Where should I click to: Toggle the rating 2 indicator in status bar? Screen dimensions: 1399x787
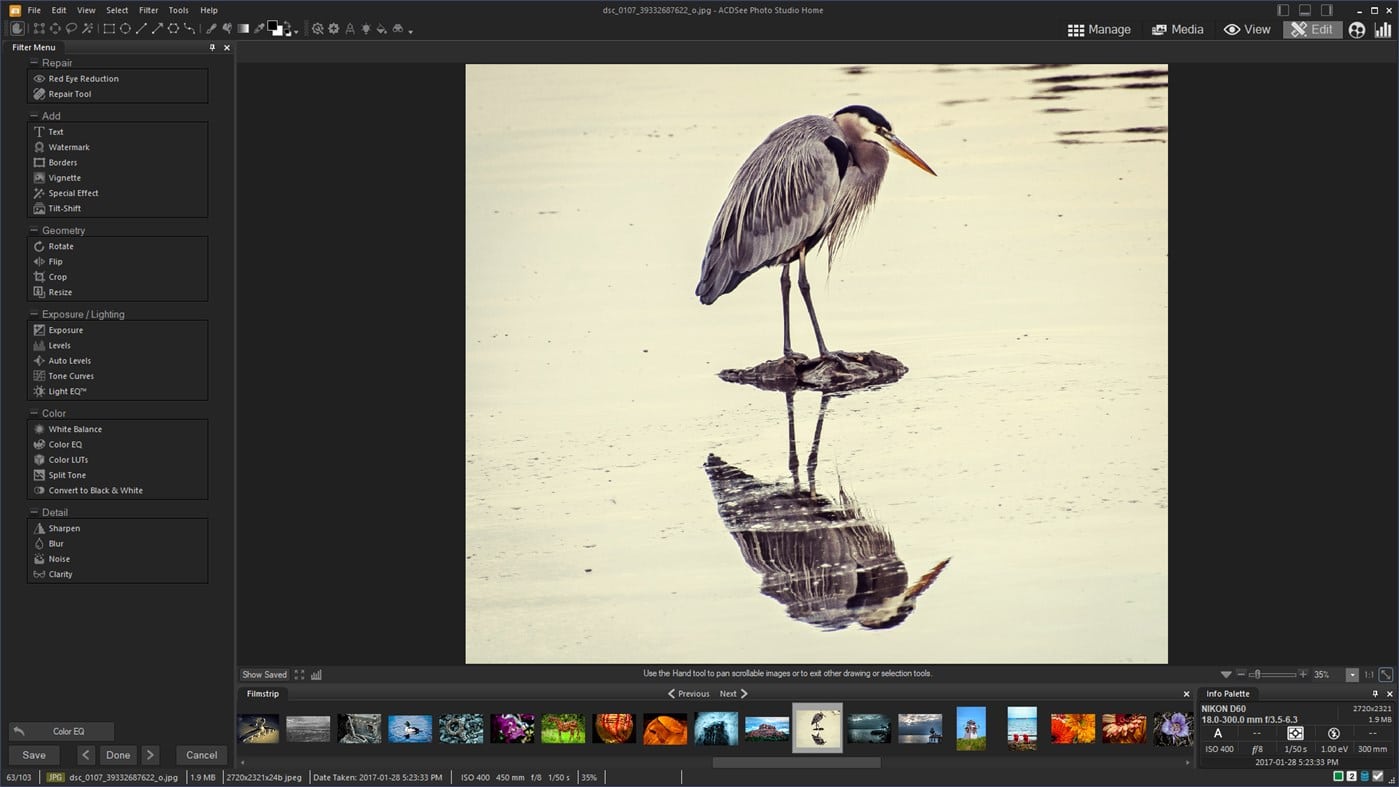tap(1351, 776)
